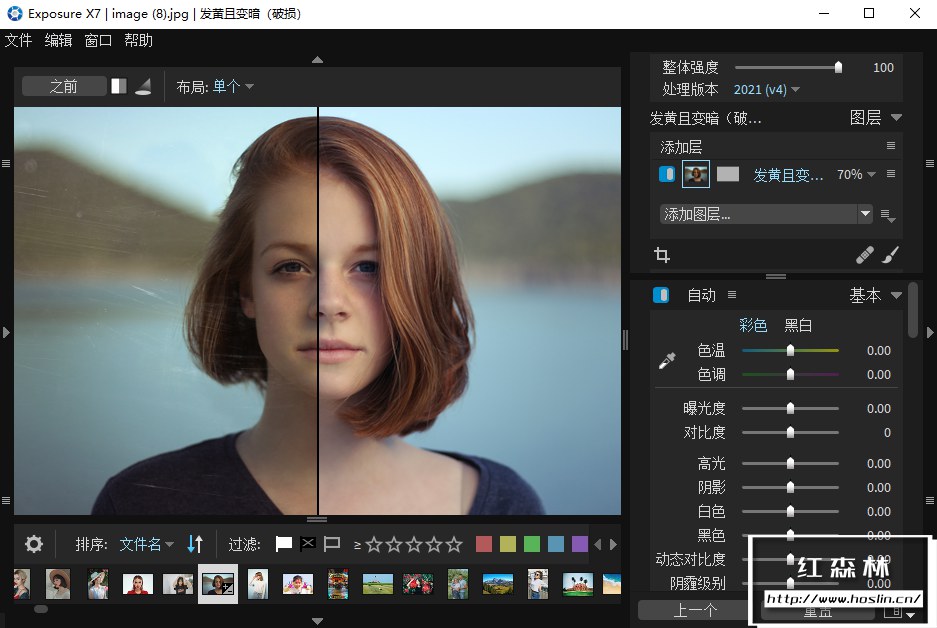Open the 窗口 menu
Viewport: 937px width, 628px height.
point(98,41)
